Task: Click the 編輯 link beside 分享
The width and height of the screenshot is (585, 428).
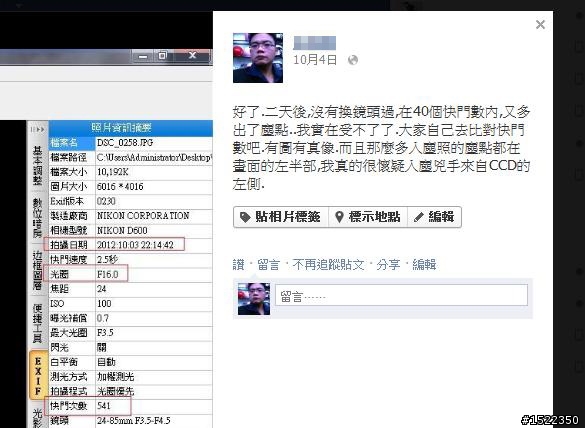Action: 424,265
